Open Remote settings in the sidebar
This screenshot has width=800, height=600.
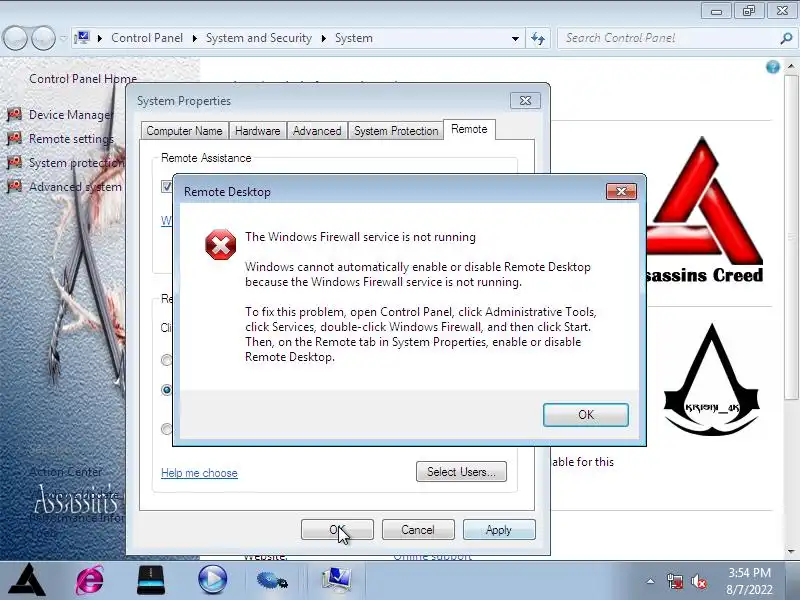click(x=71, y=139)
